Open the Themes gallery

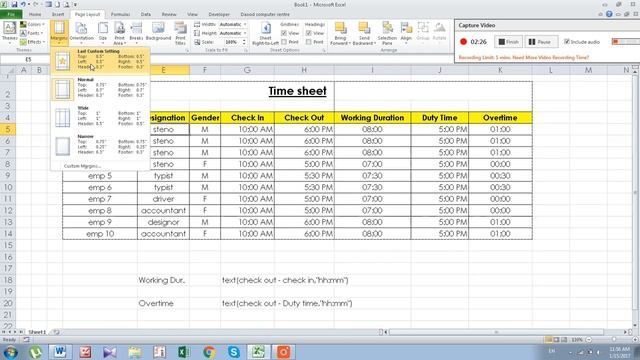[x=9, y=32]
